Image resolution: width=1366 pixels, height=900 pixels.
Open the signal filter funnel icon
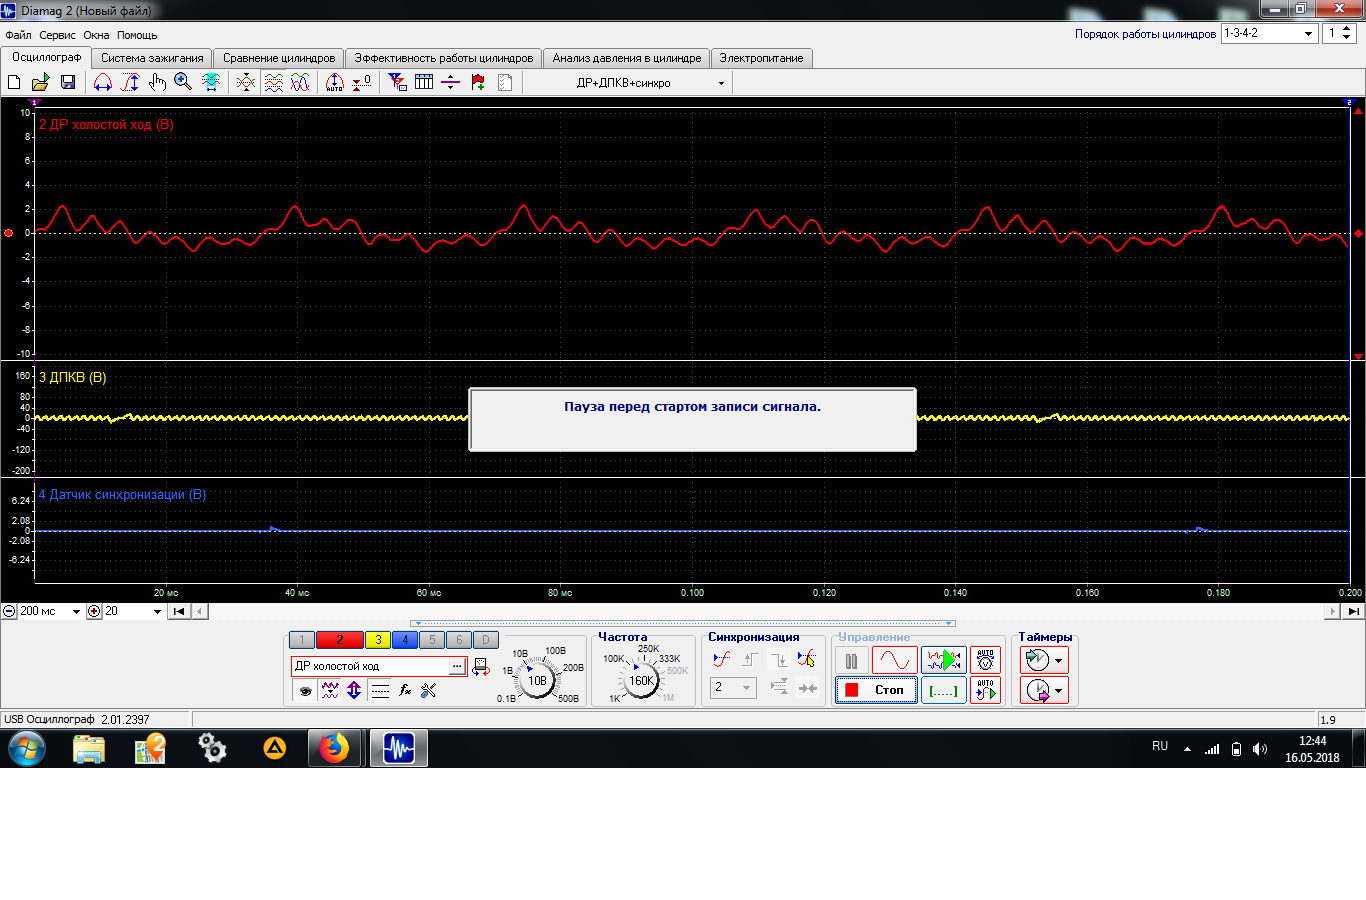pyautogui.click(x=398, y=82)
